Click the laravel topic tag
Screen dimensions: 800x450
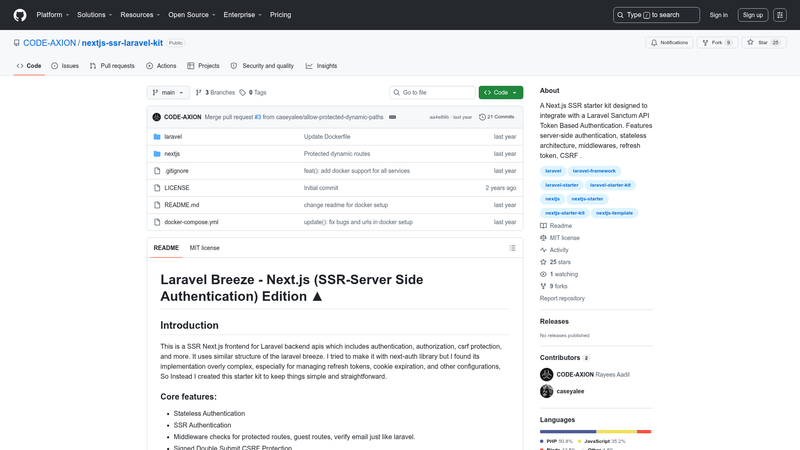(x=553, y=171)
